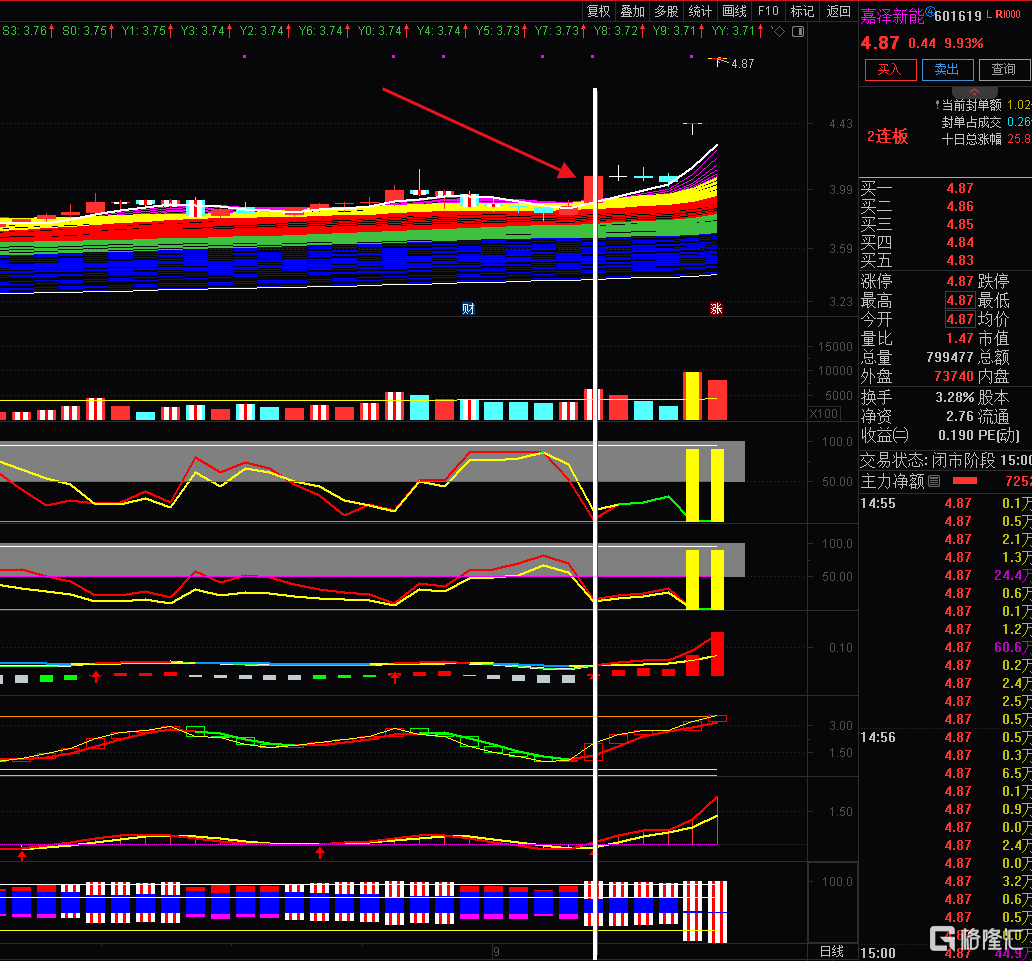Click the 外盘 value 73740

click(x=954, y=377)
